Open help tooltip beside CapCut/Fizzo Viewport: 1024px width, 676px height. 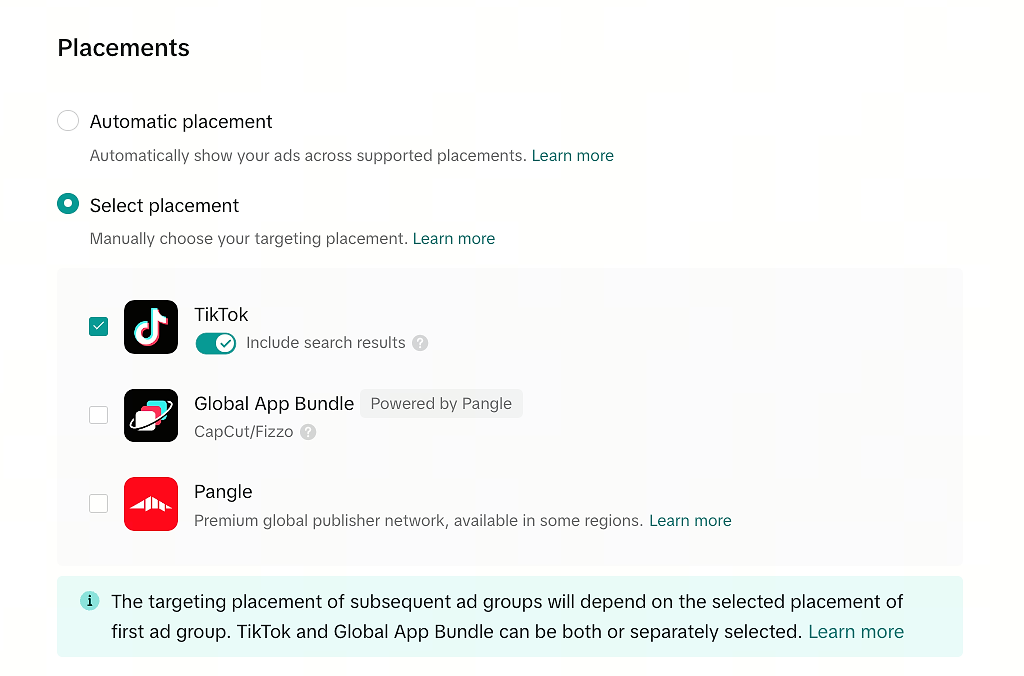pos(308,432)
